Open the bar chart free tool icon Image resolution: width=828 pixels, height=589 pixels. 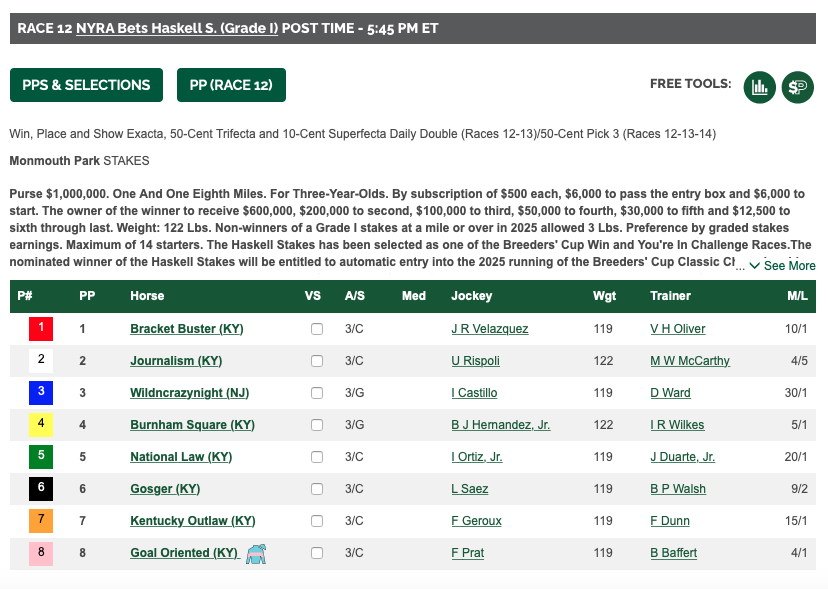point(759,87)
